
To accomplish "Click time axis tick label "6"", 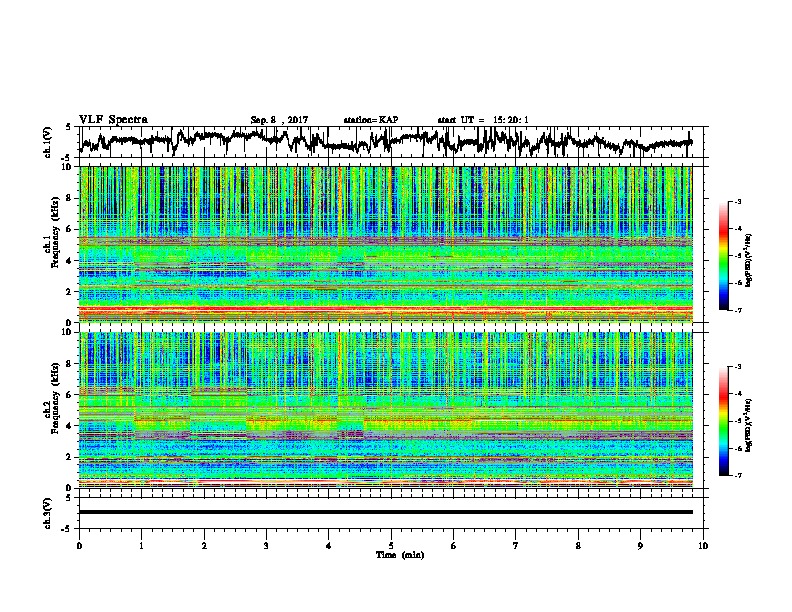I will (454, 546).
